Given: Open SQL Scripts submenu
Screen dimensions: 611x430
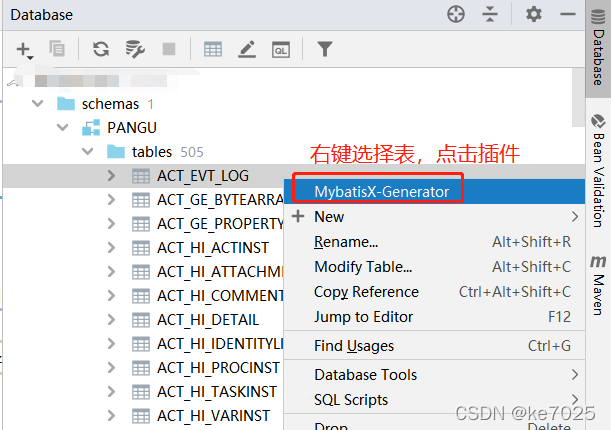Looking at the screenshot, I should (x=434, y=400).
